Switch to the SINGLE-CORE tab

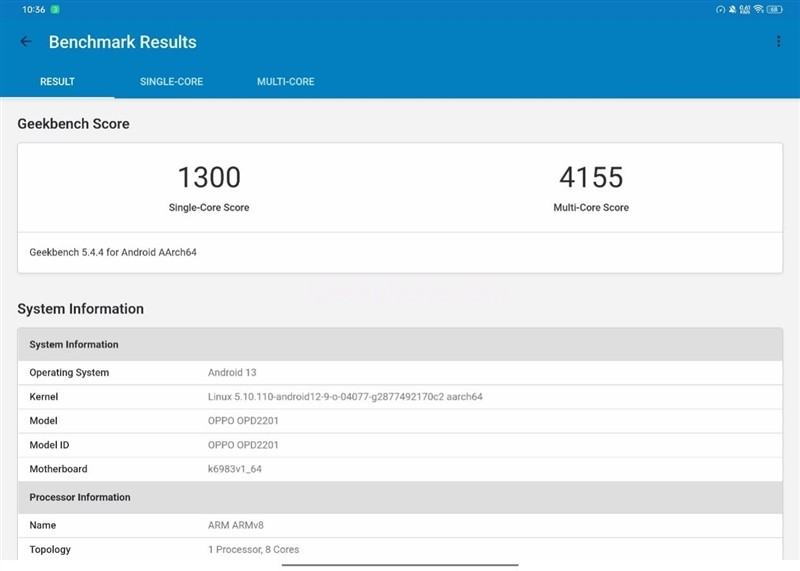(x=171, y=82)
